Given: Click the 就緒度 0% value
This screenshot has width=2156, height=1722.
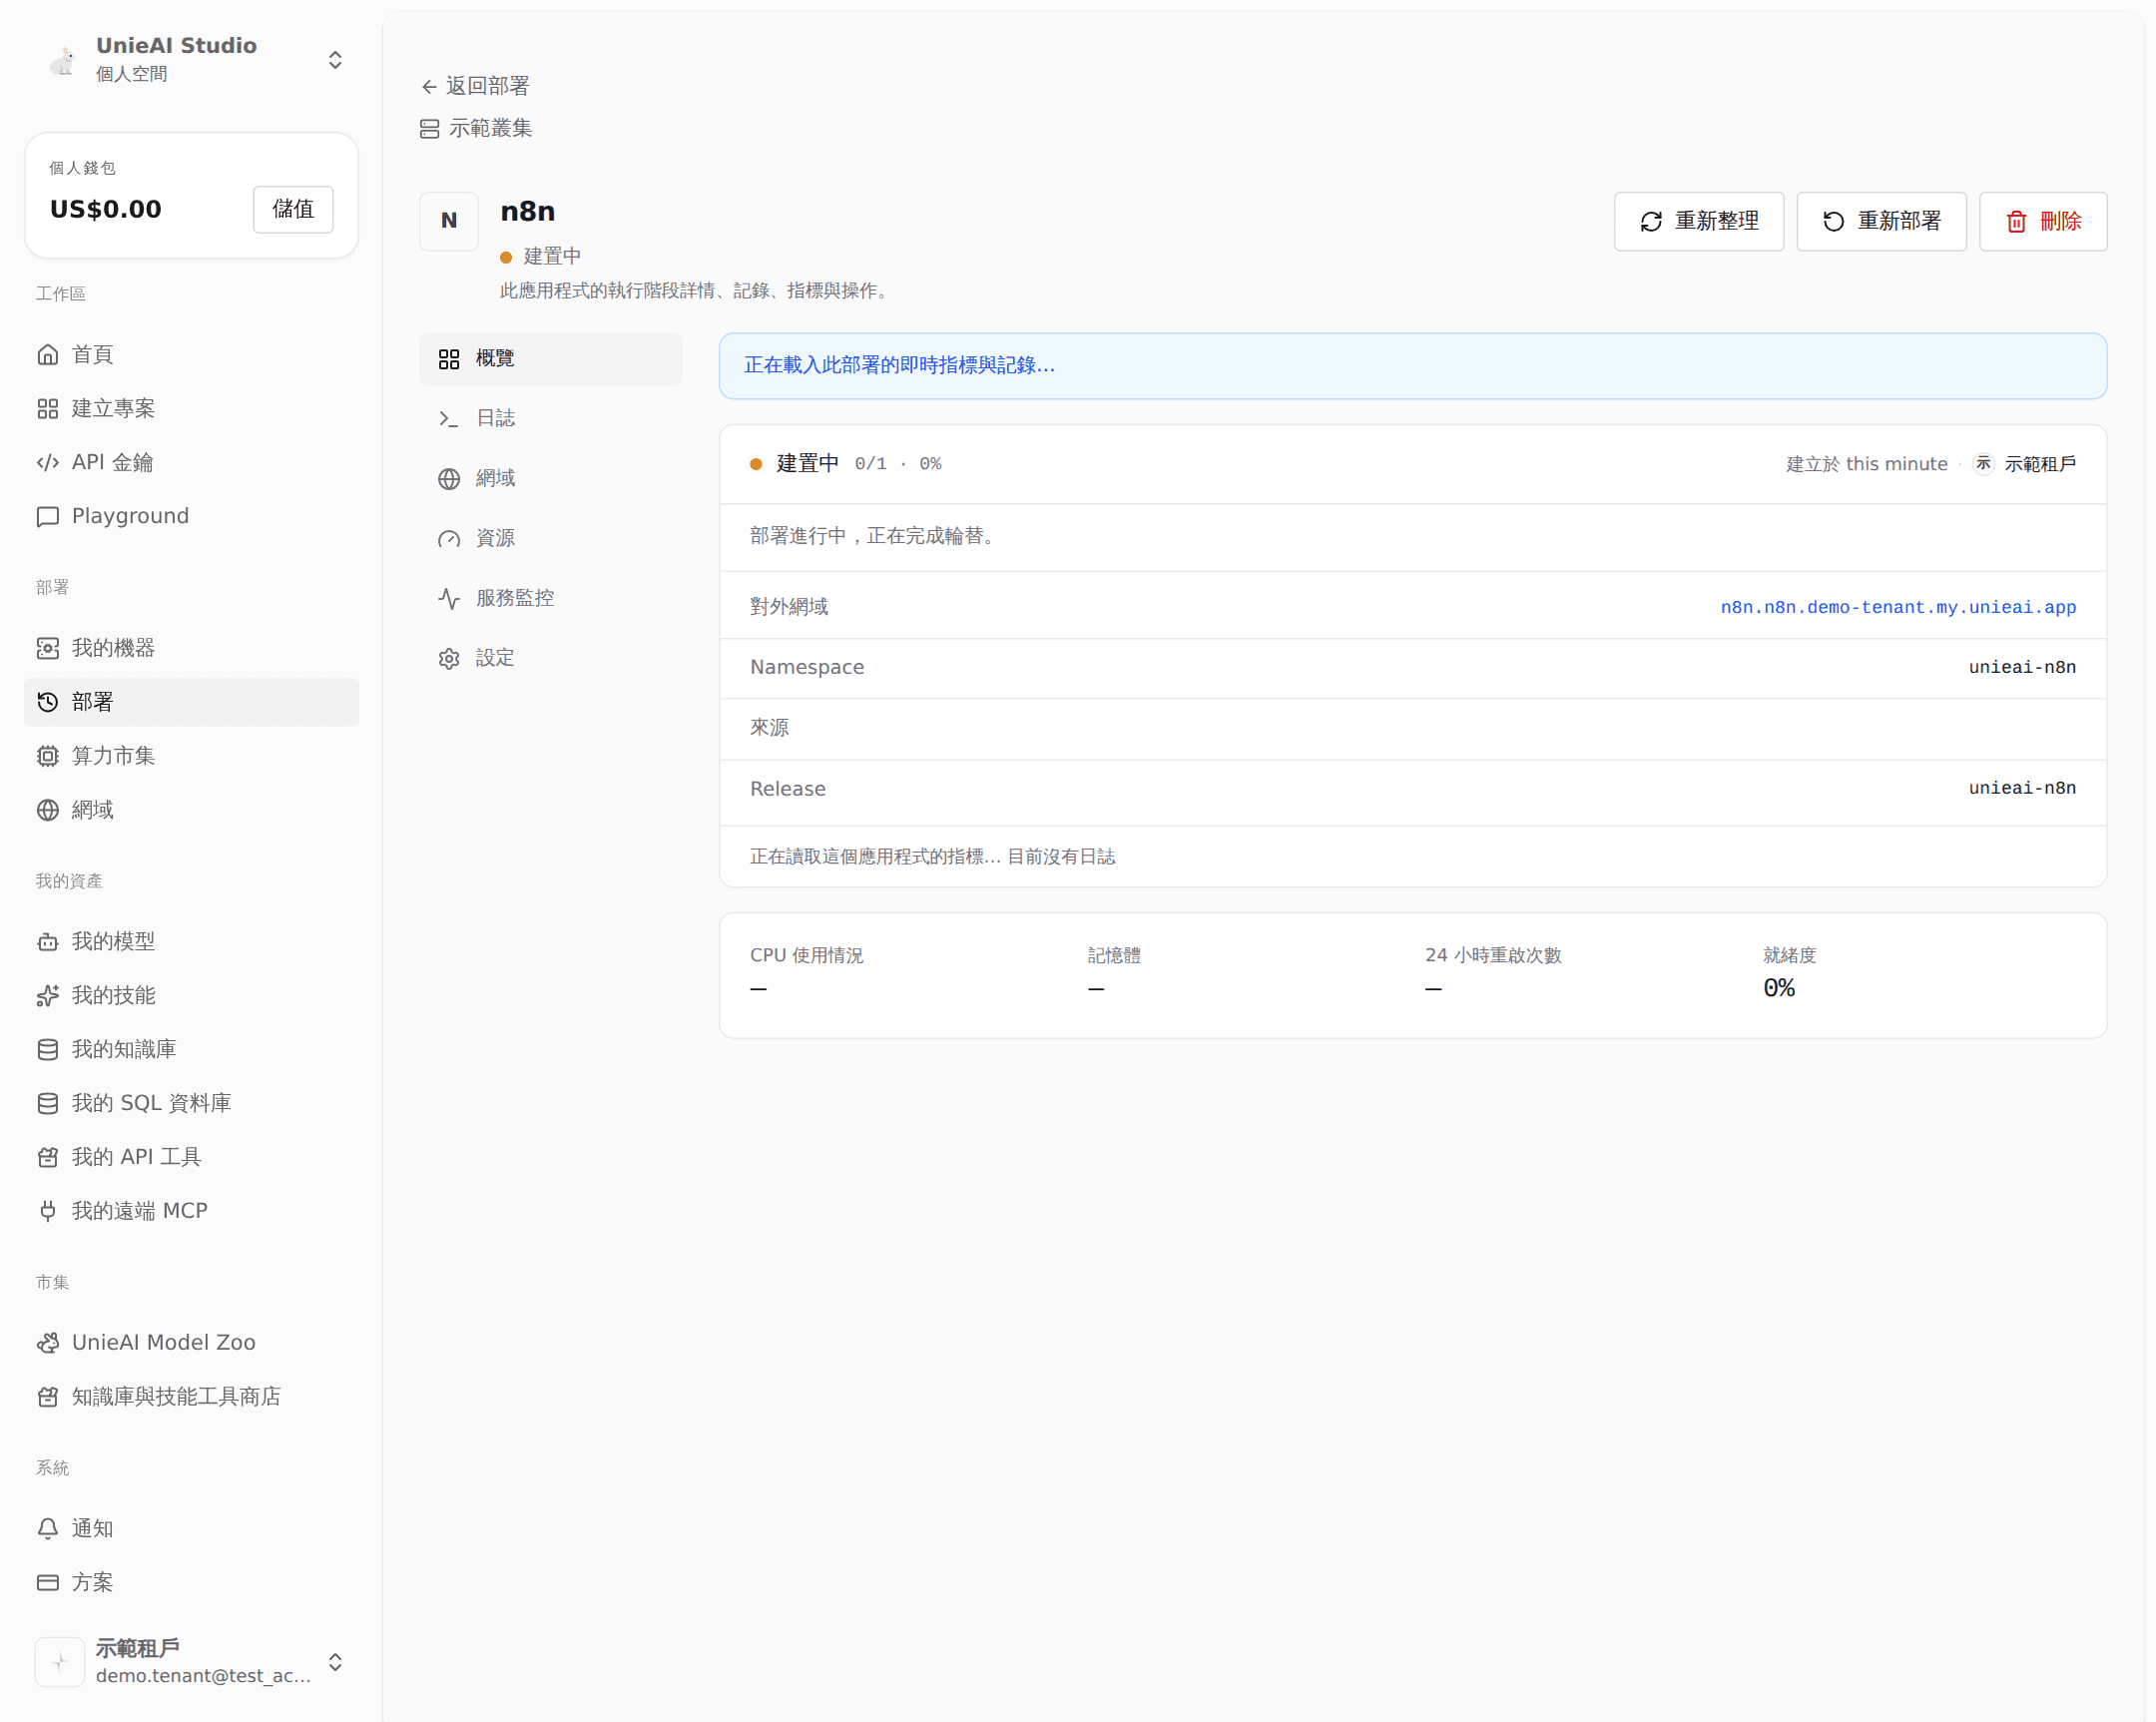Looking at the screenshot, I should 1778,988.
